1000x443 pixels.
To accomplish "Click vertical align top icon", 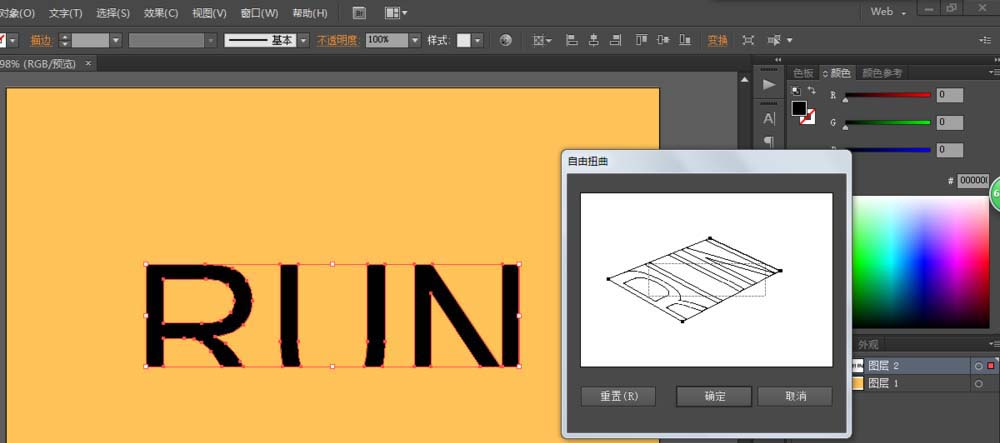I will click(x=641, y=40).
